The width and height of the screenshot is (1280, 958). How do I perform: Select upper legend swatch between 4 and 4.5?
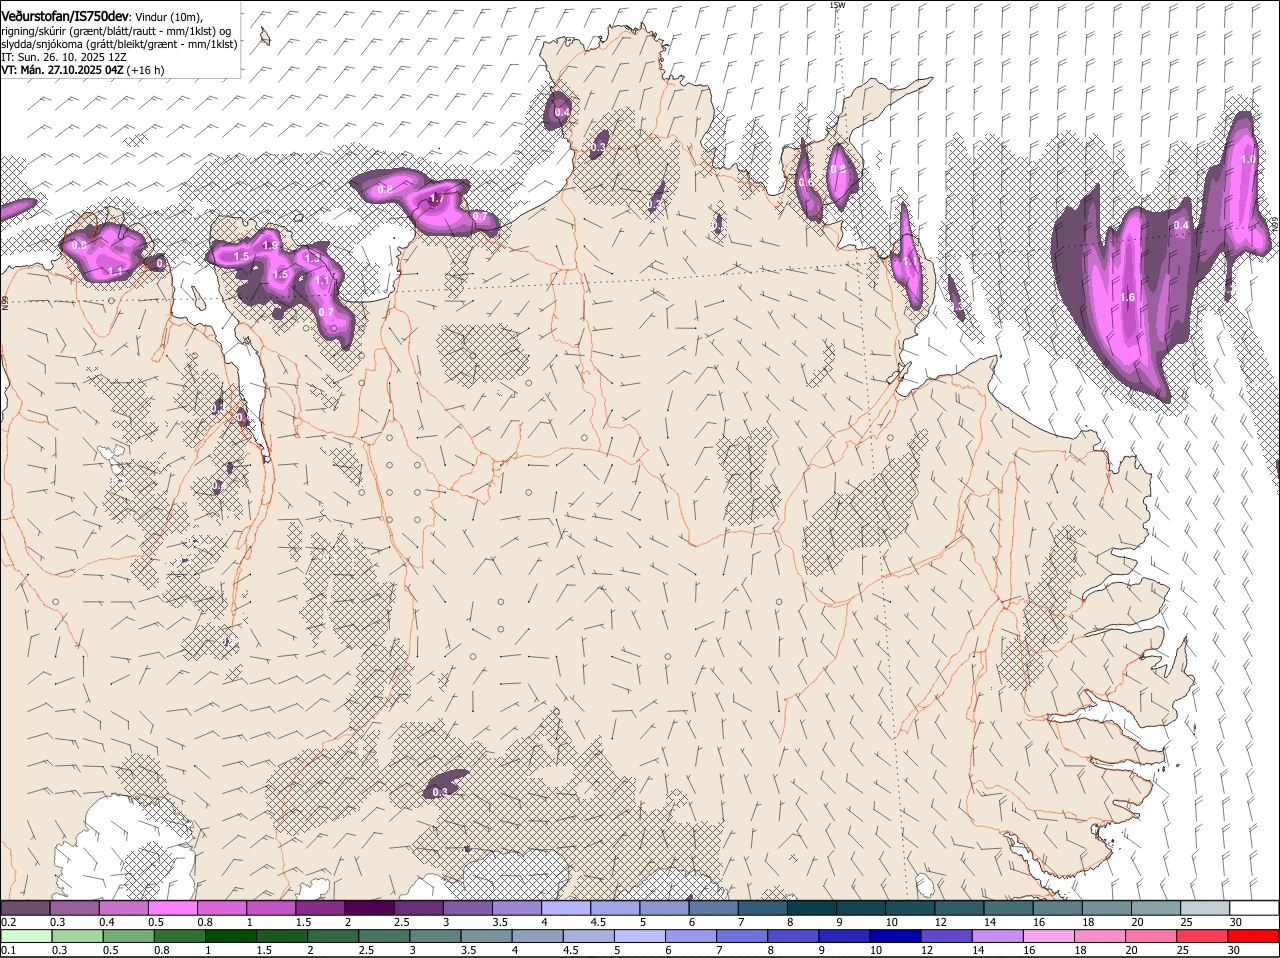tap(566, 908)
